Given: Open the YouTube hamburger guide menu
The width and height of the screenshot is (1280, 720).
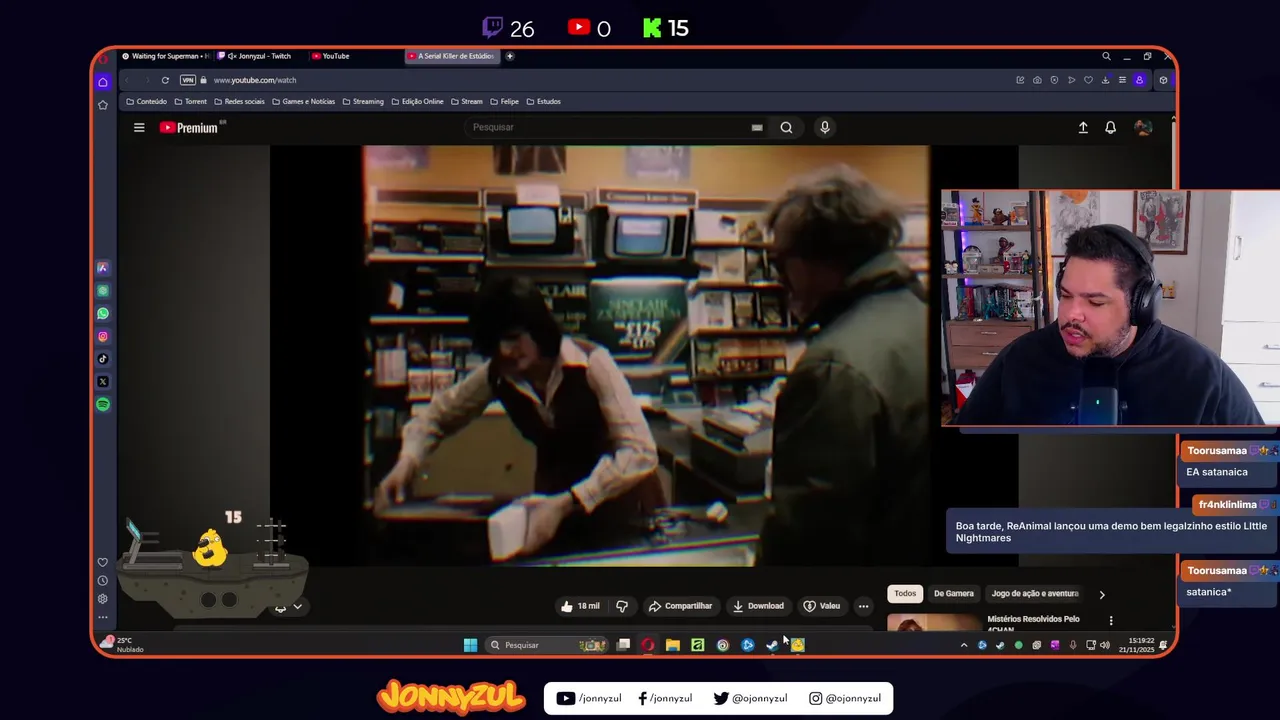Looking at the screenshot, I should tap(139, 127).
